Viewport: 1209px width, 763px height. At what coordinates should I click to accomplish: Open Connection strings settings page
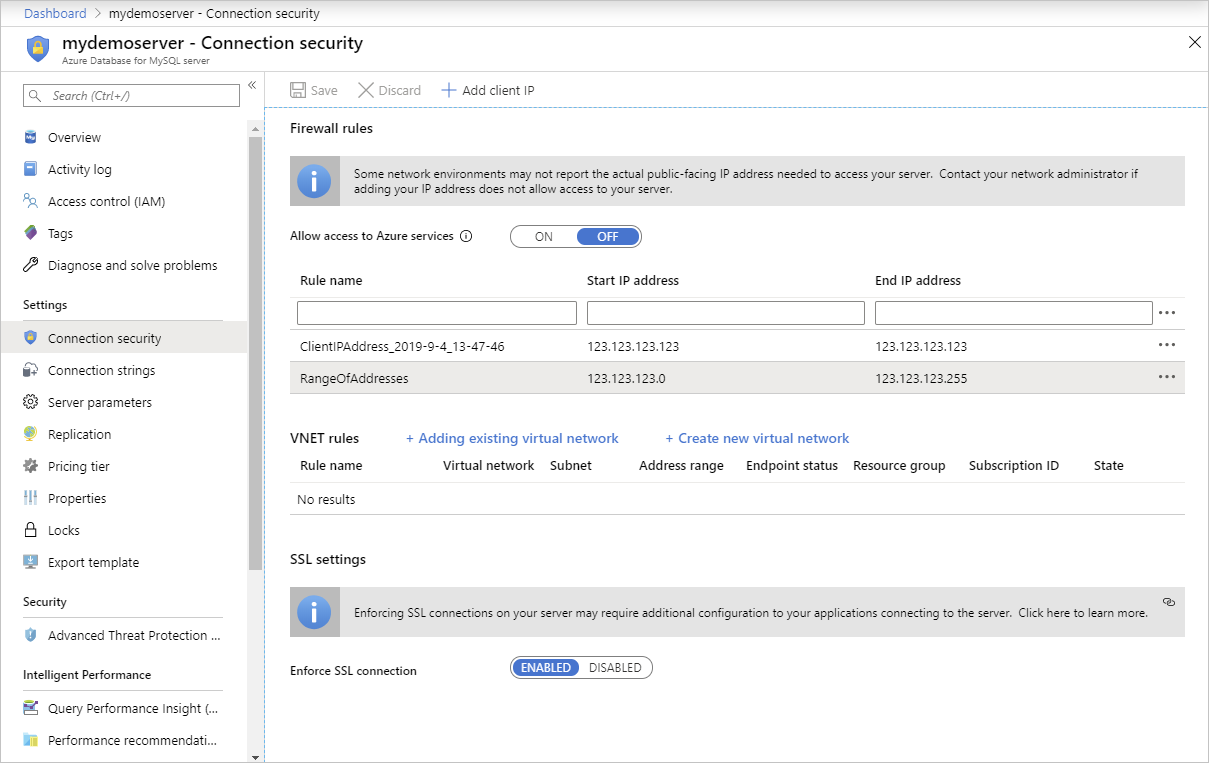tap(101, 371)
